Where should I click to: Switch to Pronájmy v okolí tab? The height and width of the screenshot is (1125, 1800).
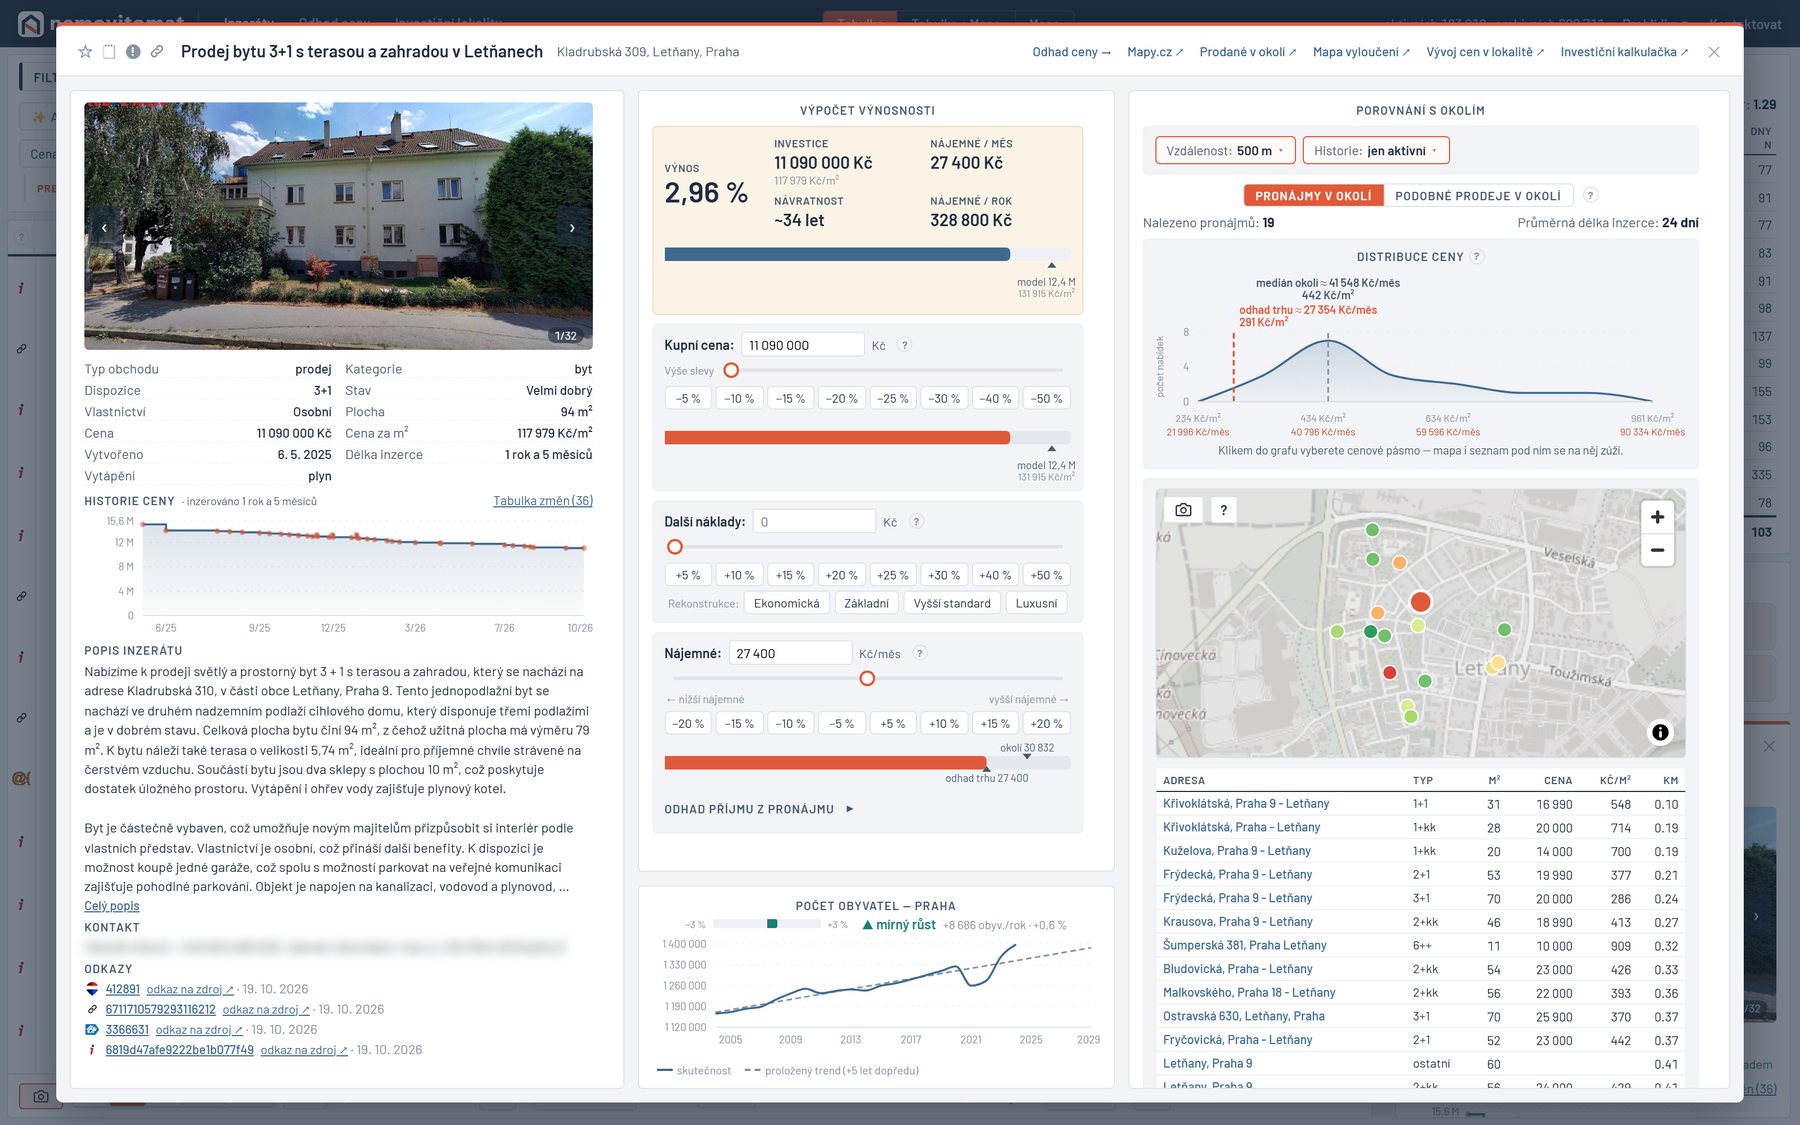click(x=1313, y=196)
